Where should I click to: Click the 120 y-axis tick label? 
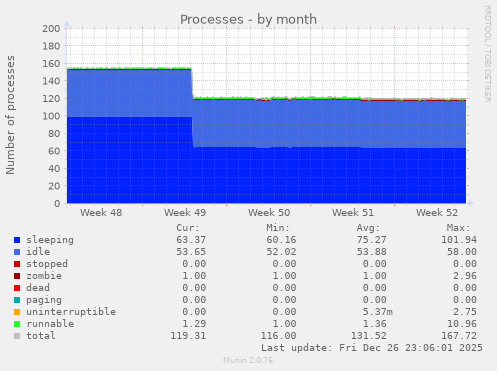[x=51, y=98]
